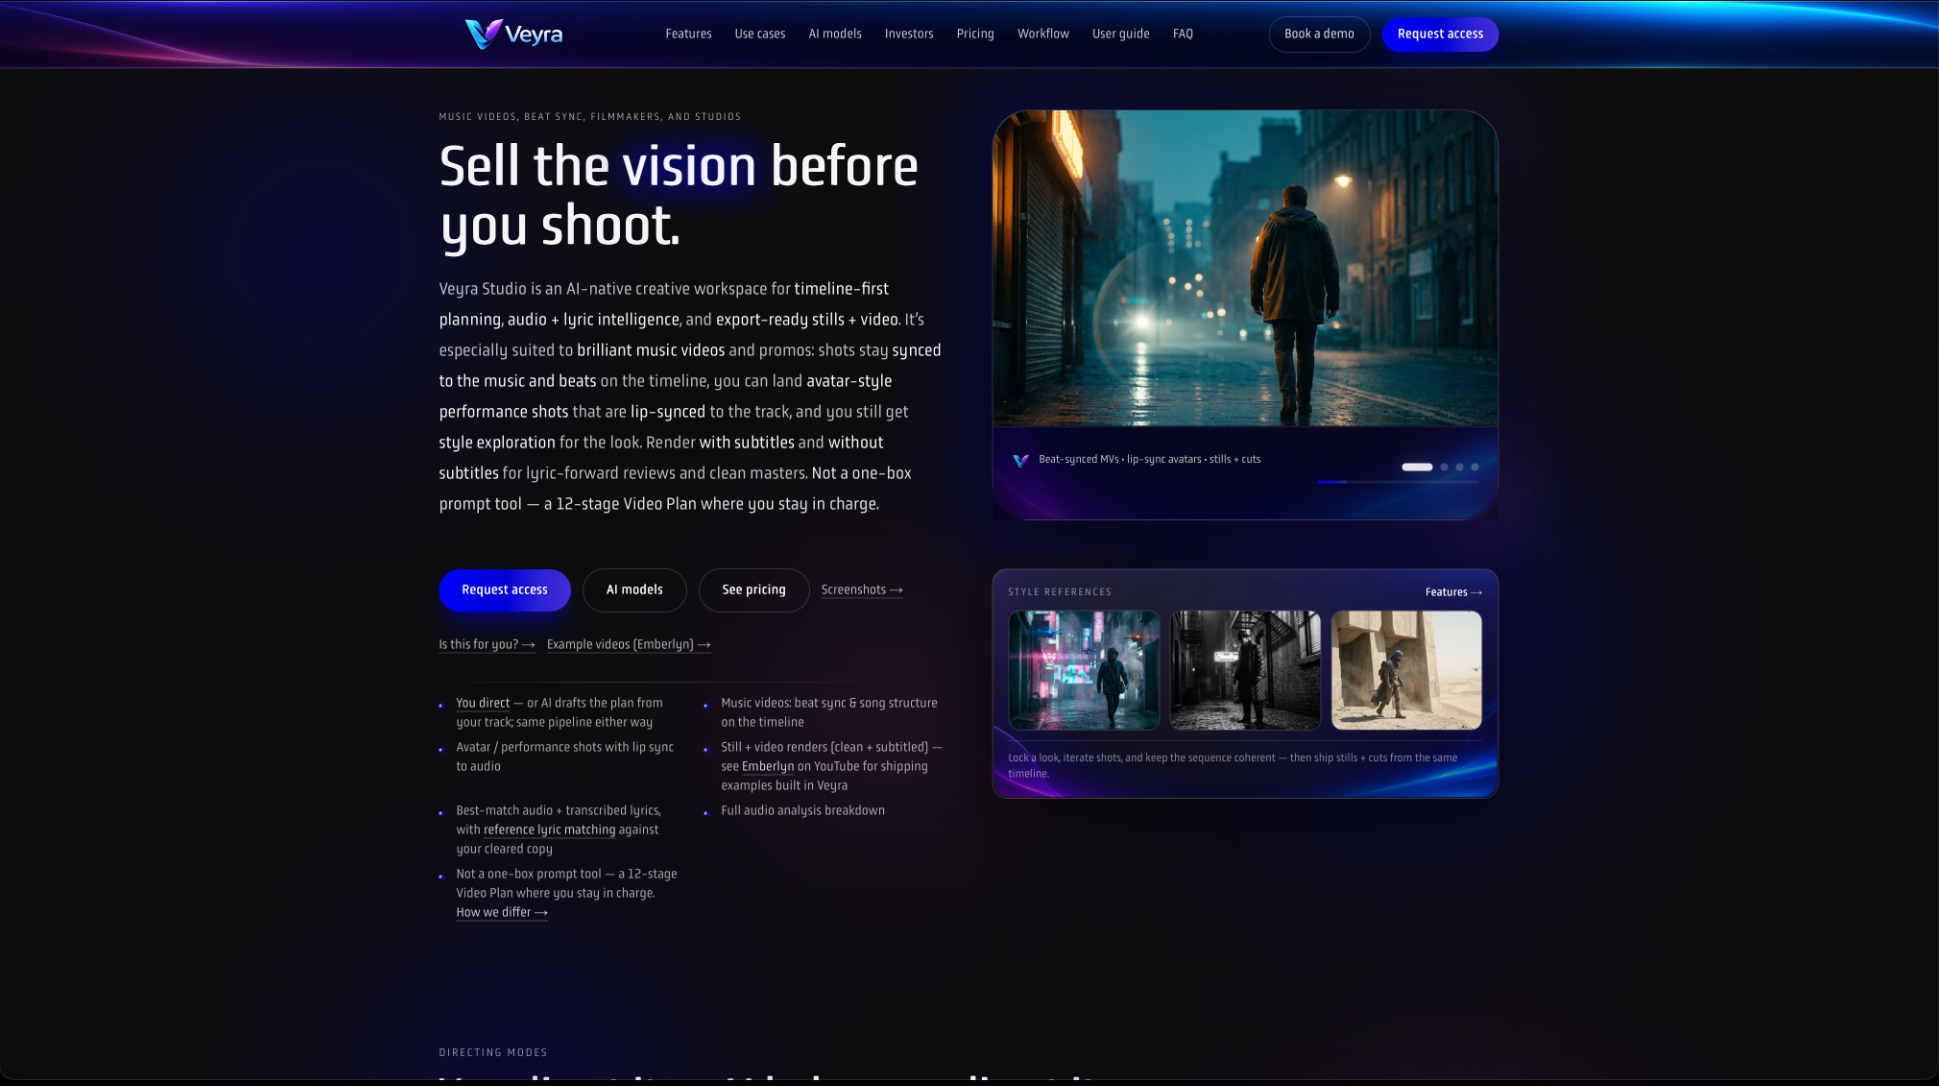Select the desert ruins style thumbnail
The height and width of the screenshot is (1086, 1939).
pos(1406,670)
